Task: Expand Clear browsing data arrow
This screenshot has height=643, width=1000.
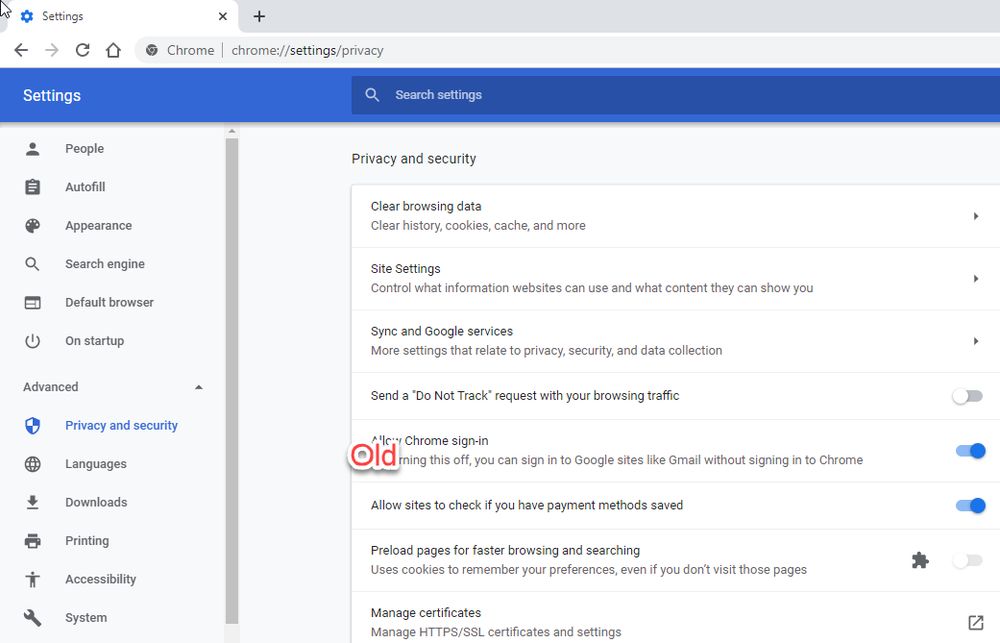Action: [x=975, y=216]
